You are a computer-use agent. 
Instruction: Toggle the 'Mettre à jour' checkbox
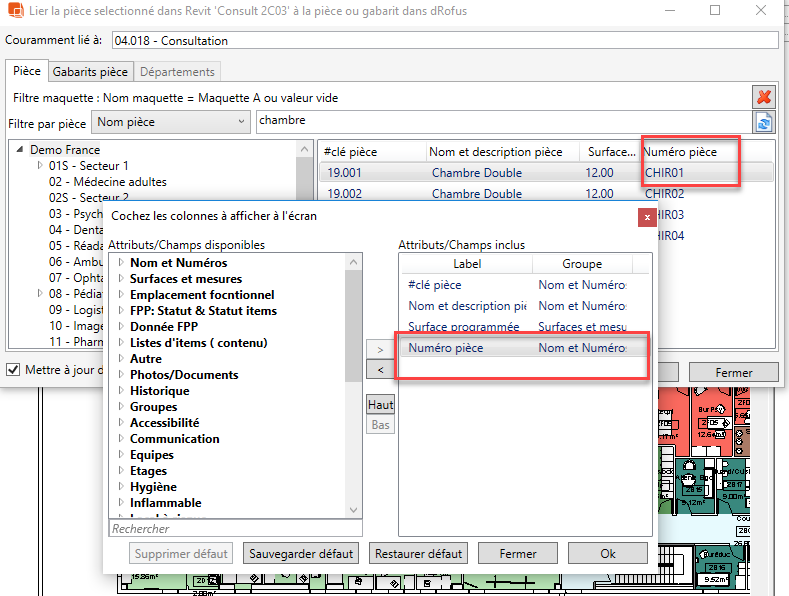click(x=13, y=369)
